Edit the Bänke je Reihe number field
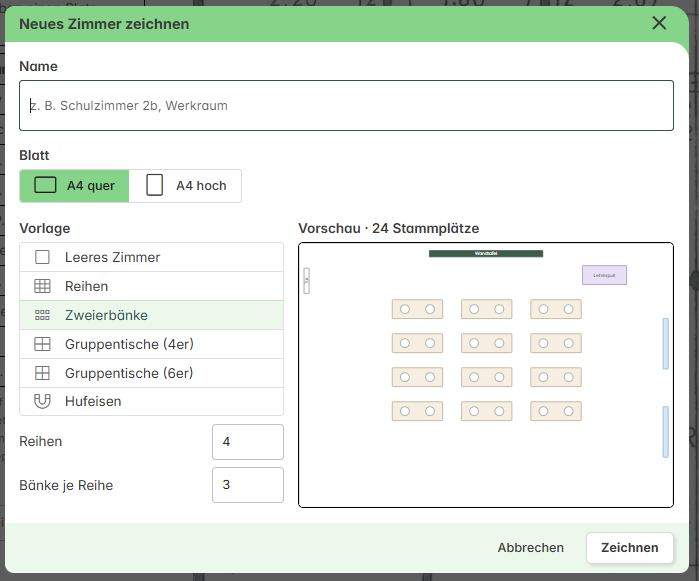 pyautogui.click(x=248, y=485)
